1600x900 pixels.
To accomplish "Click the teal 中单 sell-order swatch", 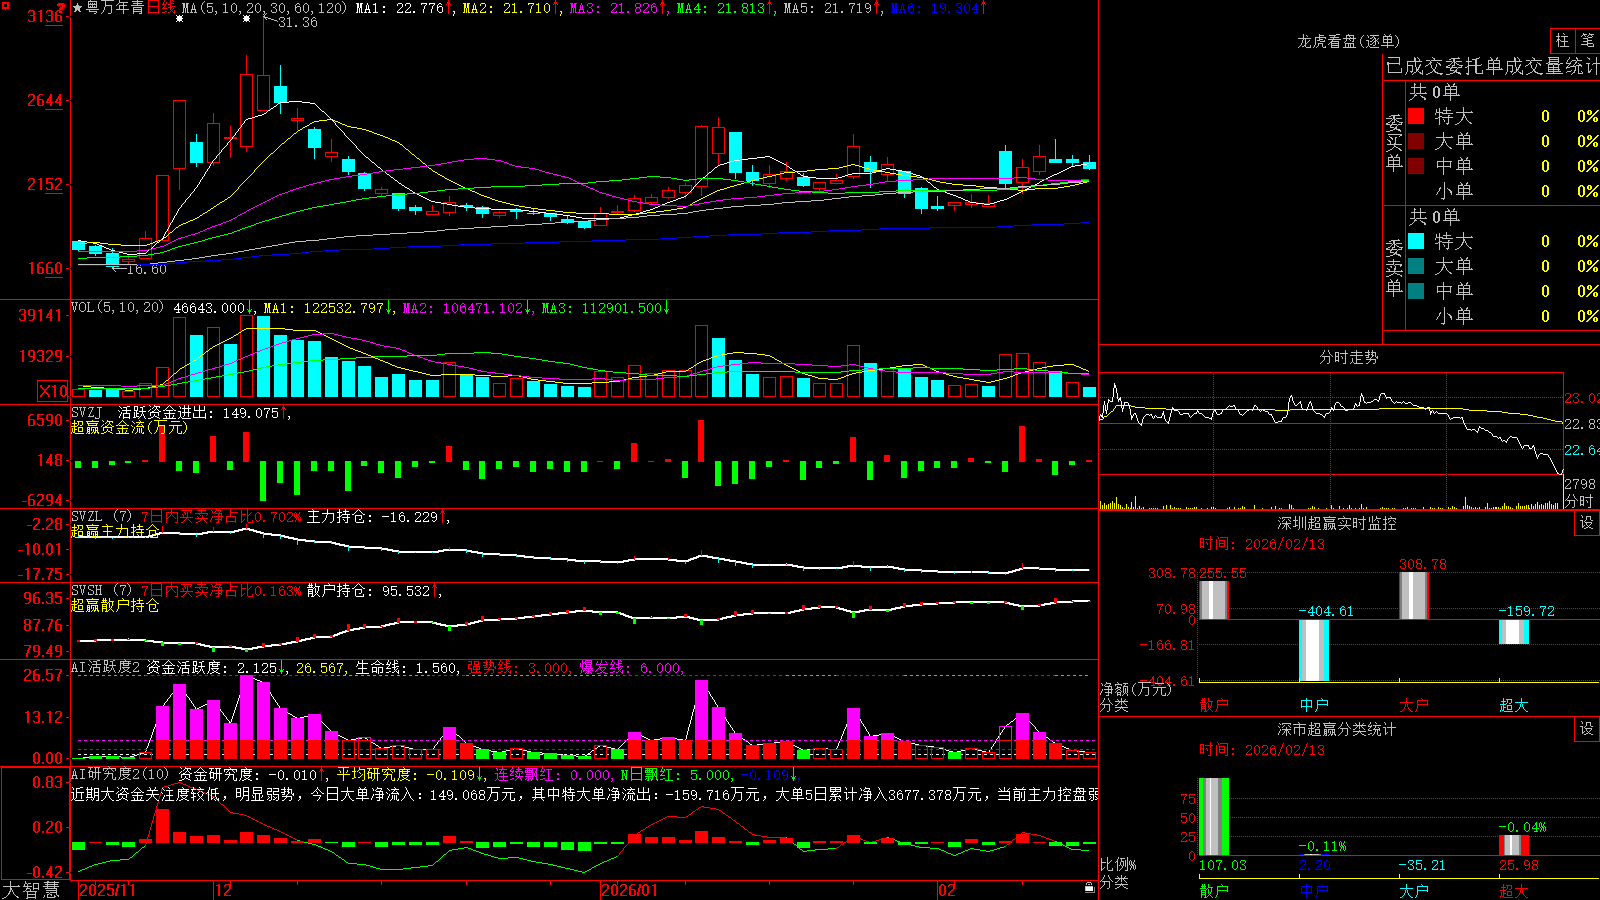I will pos(1416,291).
